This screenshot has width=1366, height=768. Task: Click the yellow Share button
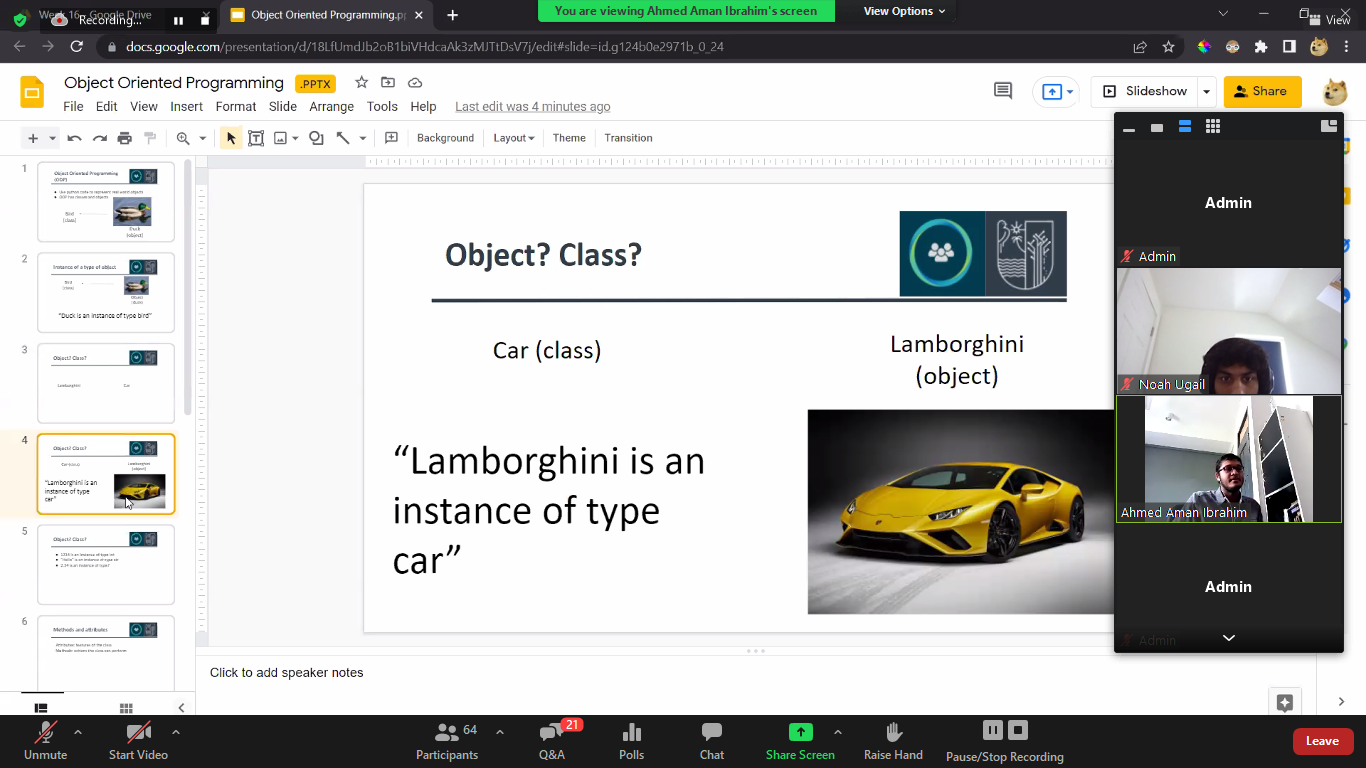click(1262, 91)
